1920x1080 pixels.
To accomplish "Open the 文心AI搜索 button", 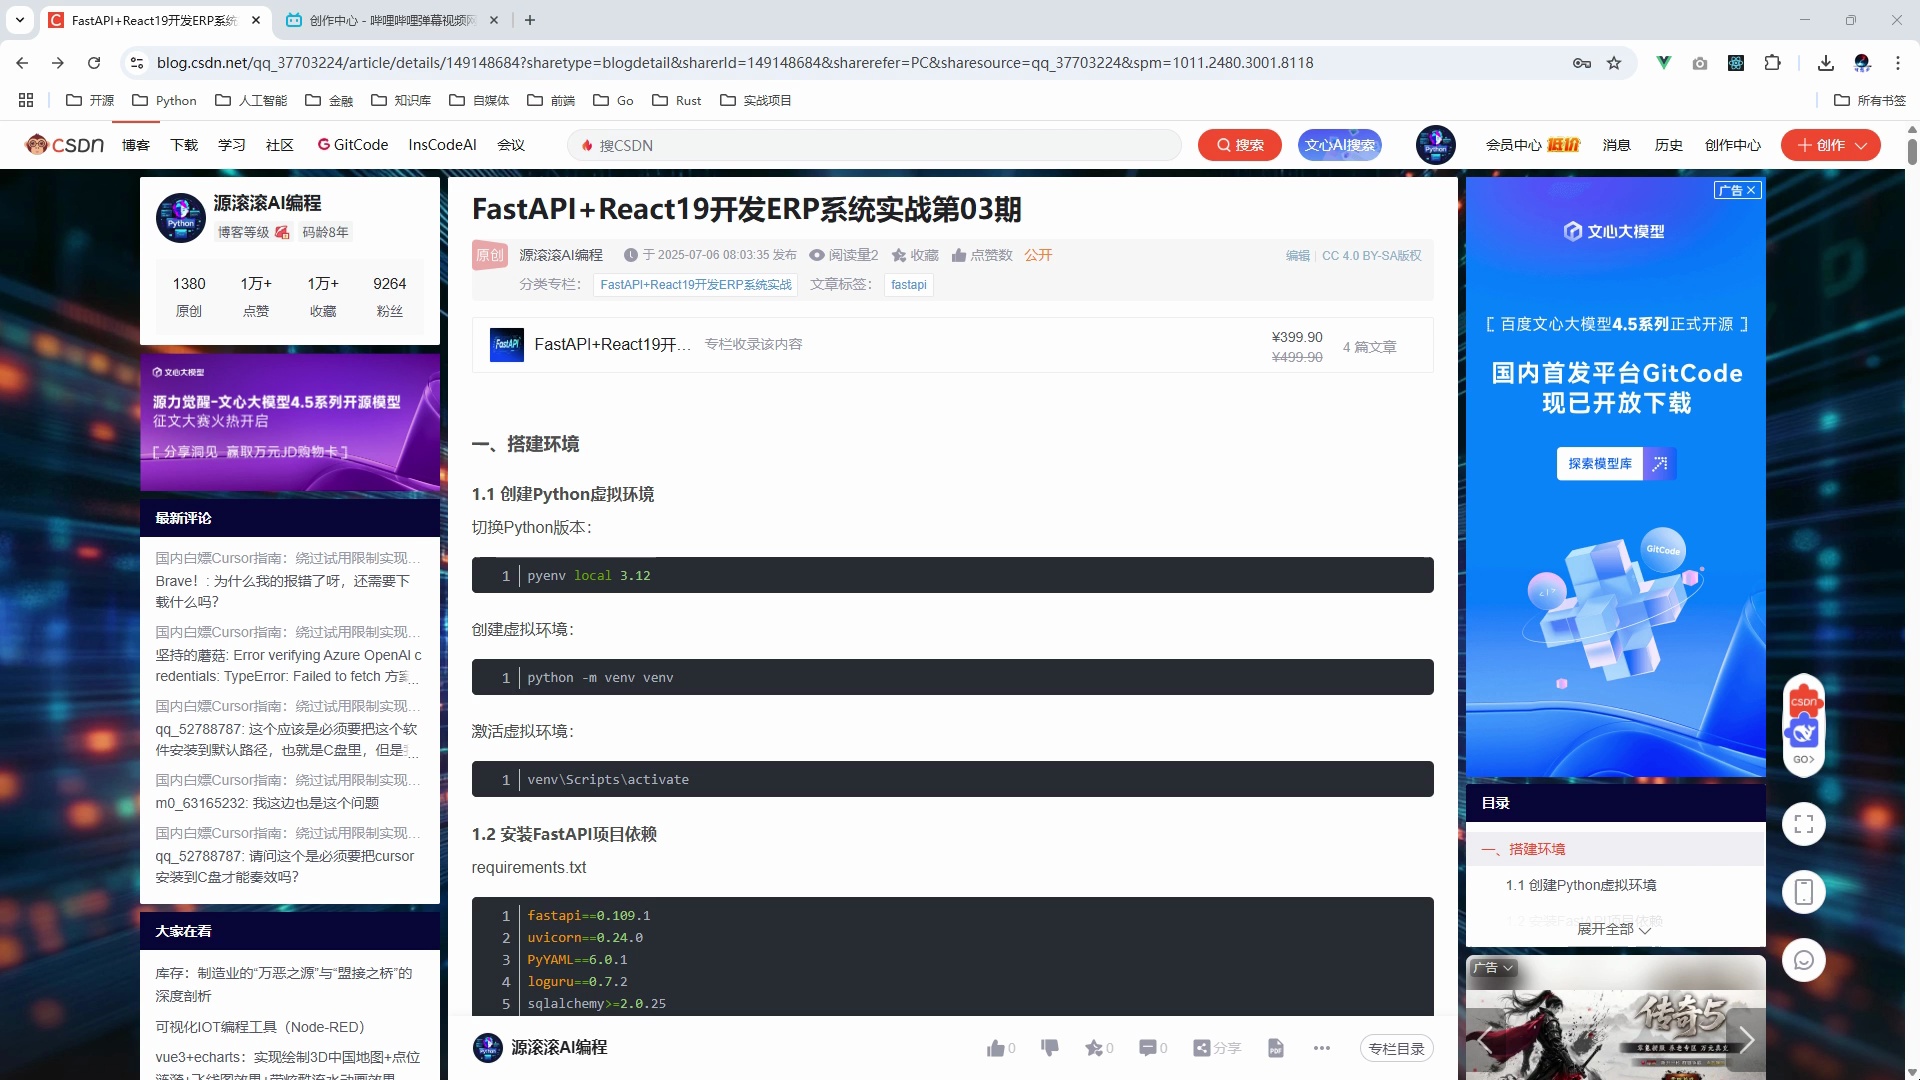I will [1339, 144].
